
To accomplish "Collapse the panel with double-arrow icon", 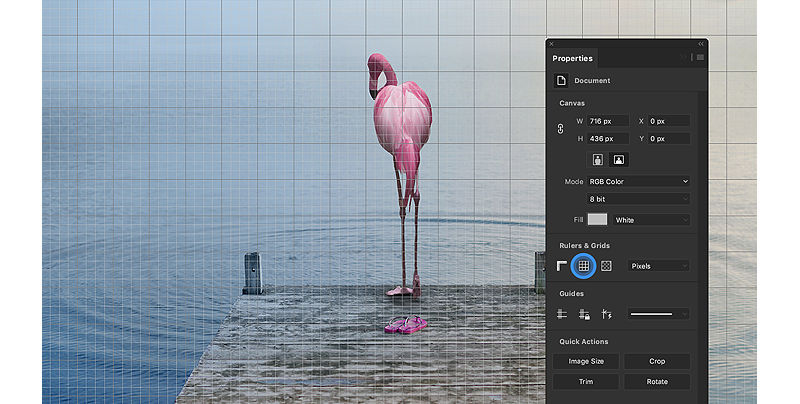I will (700, 44).
